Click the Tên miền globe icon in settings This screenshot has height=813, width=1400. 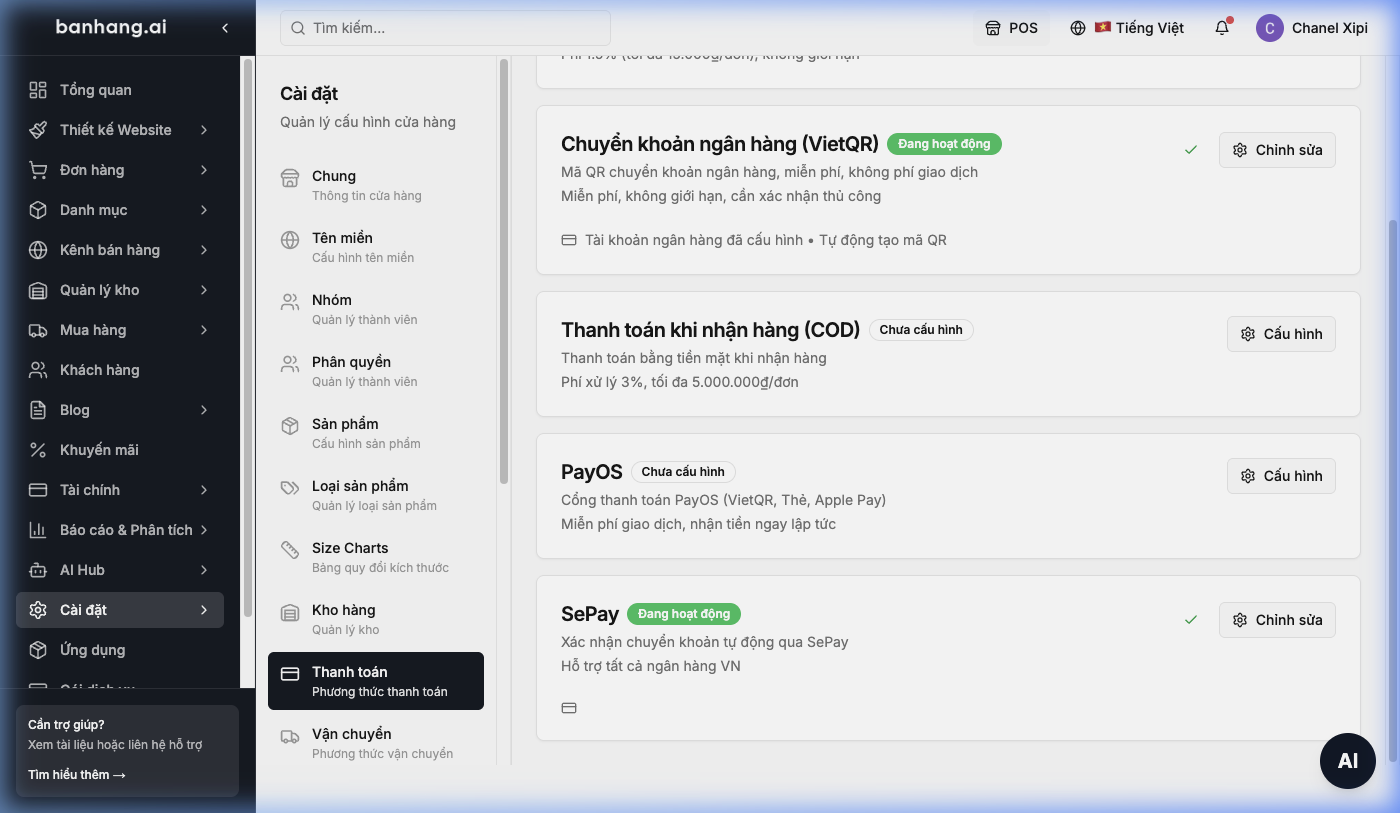290,240
